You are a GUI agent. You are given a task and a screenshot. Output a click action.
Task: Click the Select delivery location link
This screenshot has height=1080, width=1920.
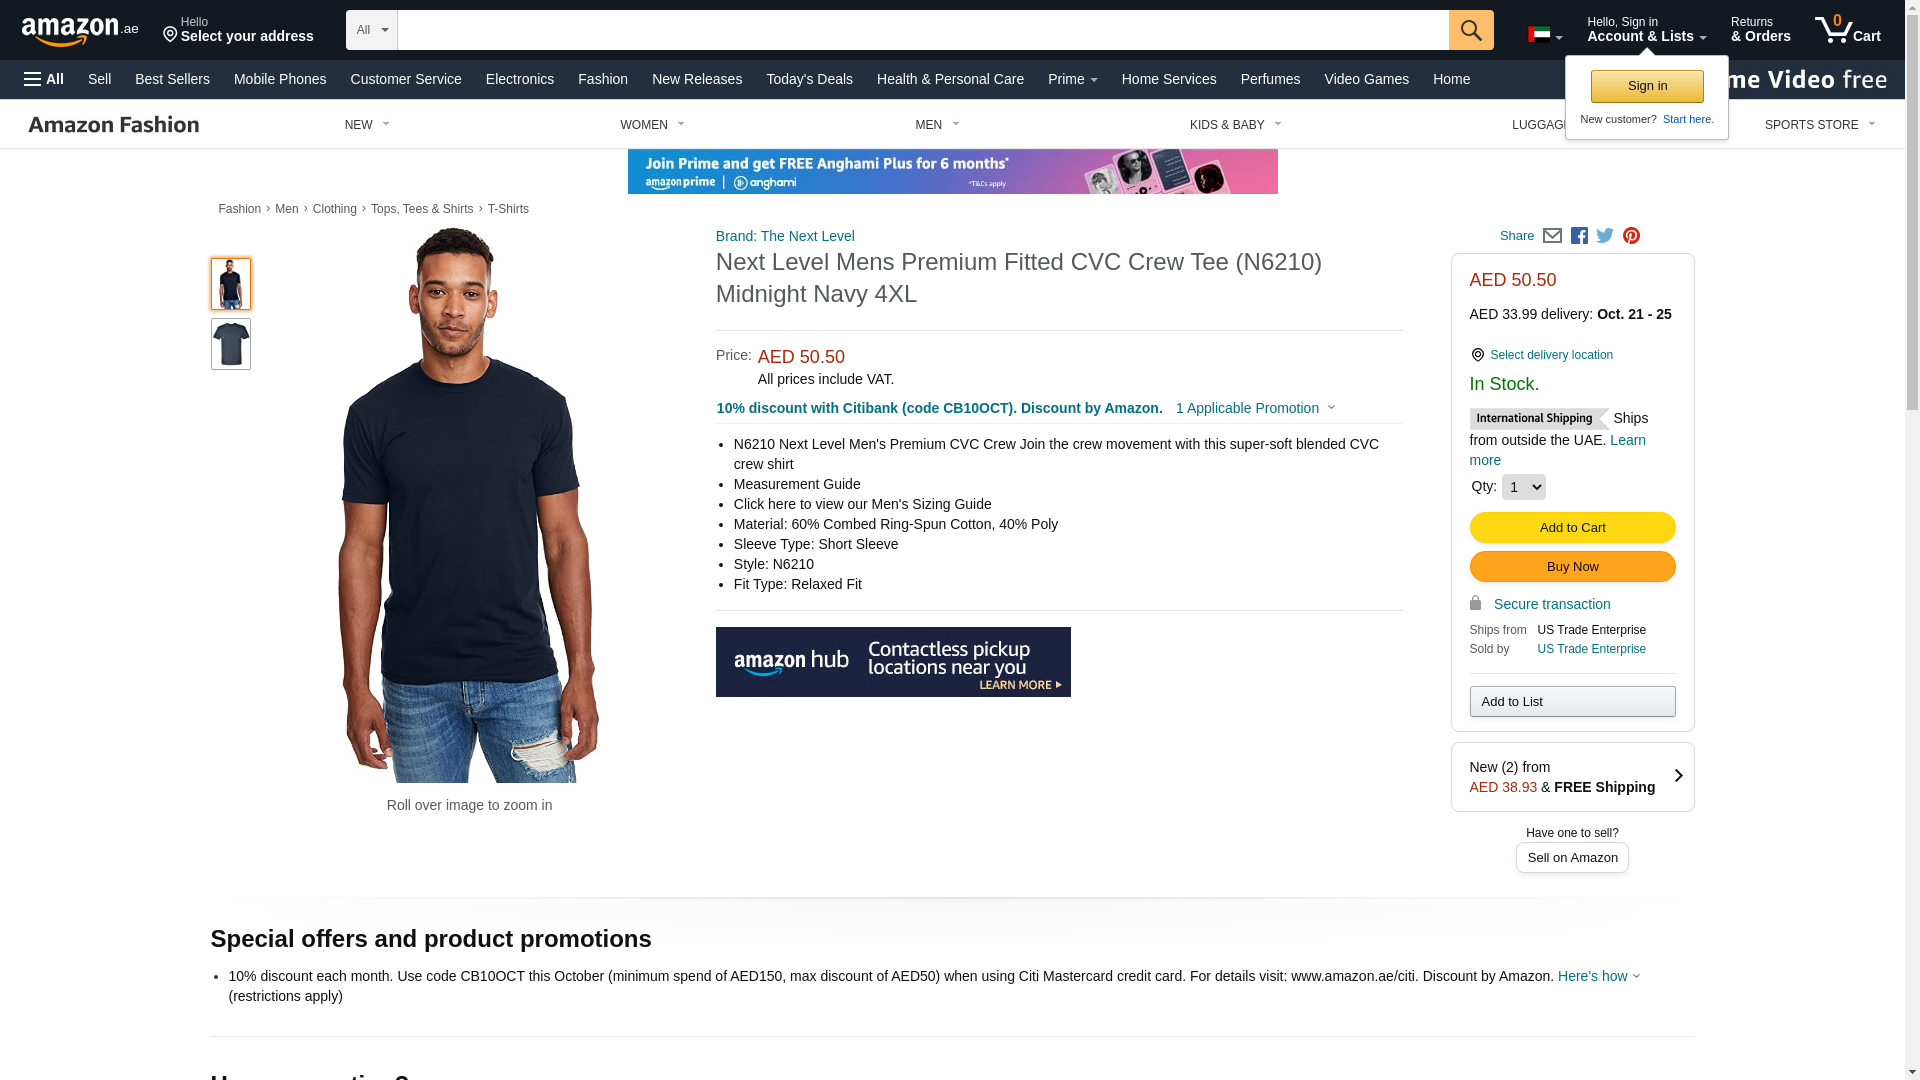point(1551,355)
